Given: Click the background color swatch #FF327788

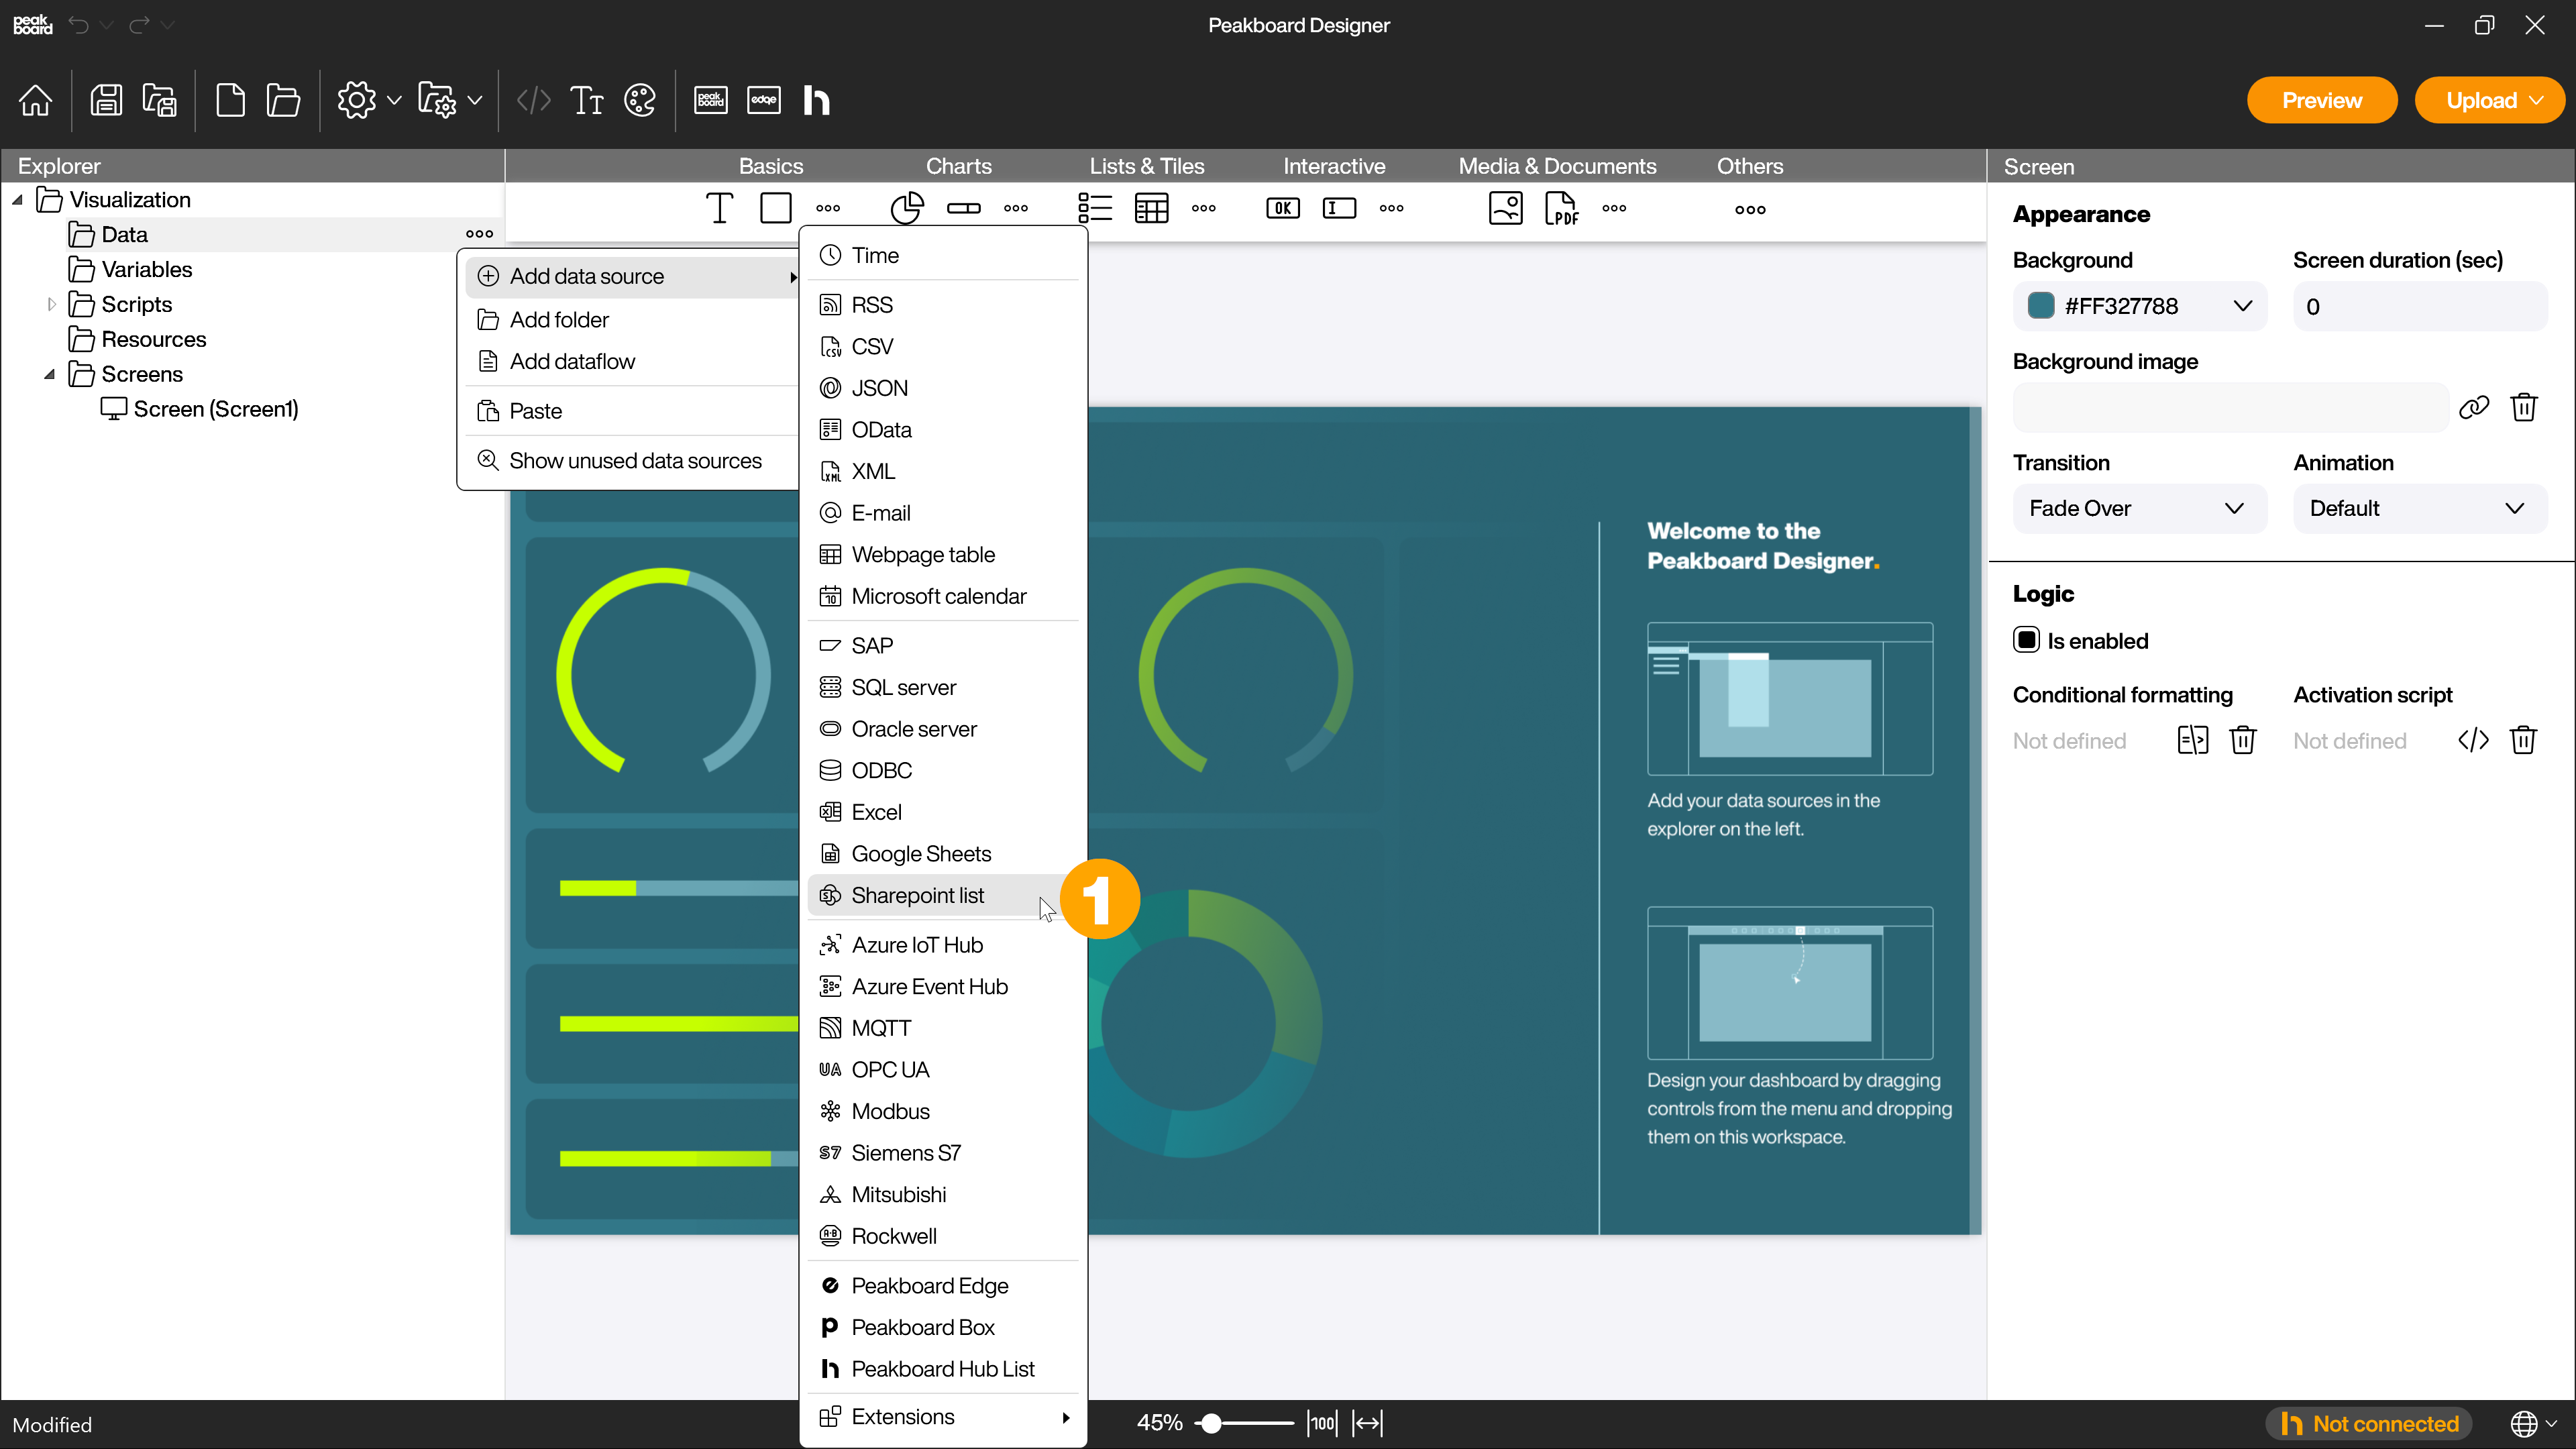Looking at the screenshot, I should [2042, 306].
